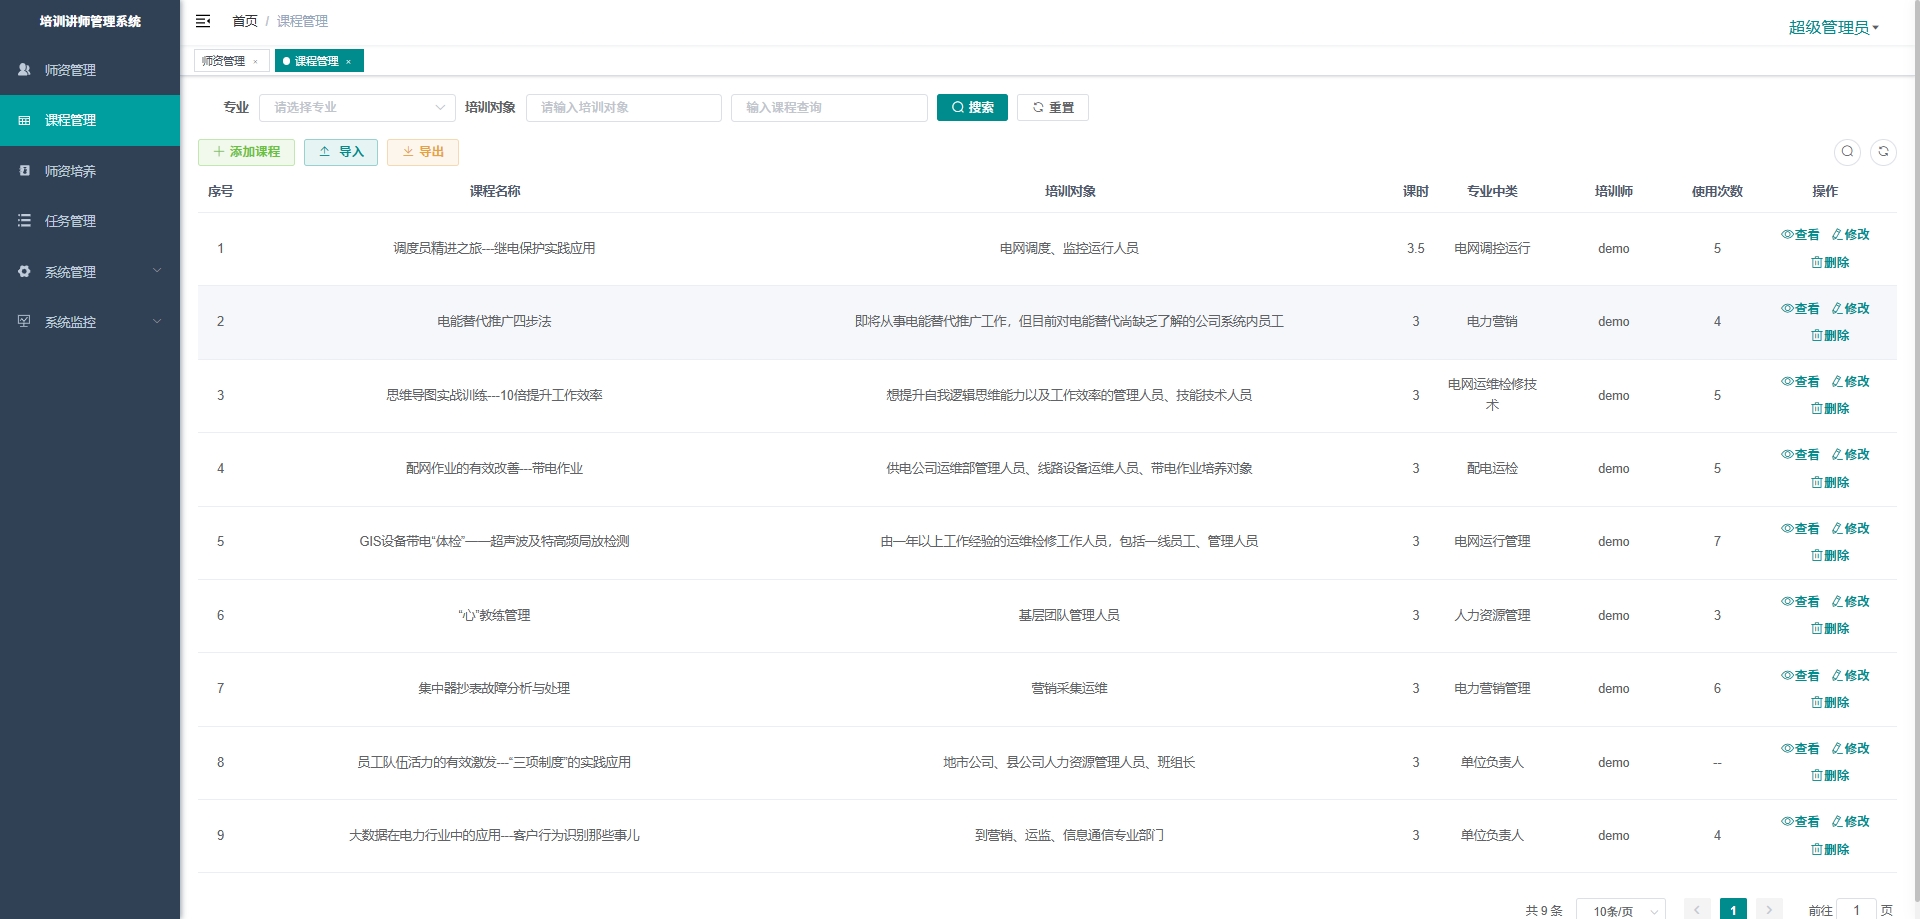Viewport: 1920px width, 919px height.
Task: Edit course 调度员精进之旅
Action: point(1850,235)
